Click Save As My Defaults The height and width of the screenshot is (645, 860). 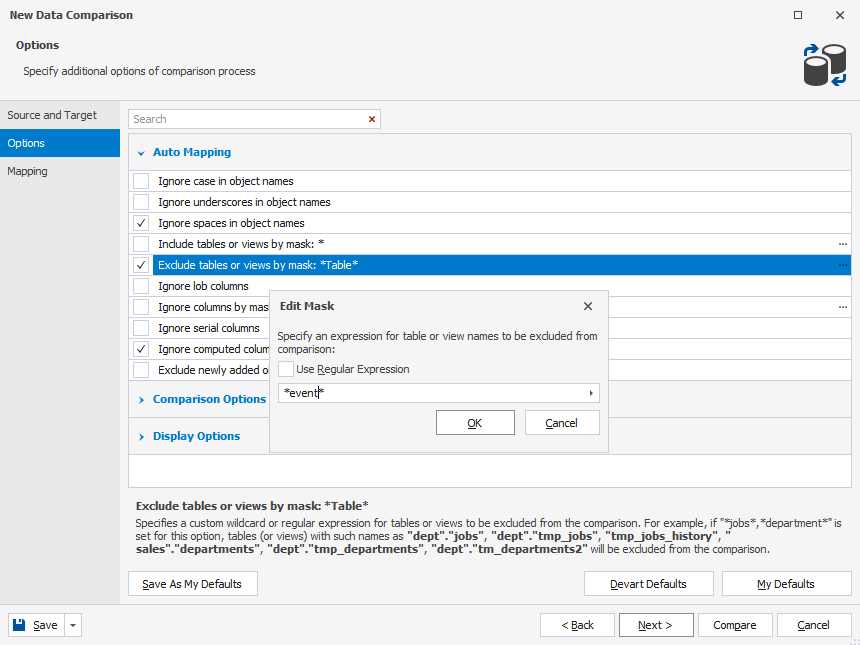[x=193, y=584]
